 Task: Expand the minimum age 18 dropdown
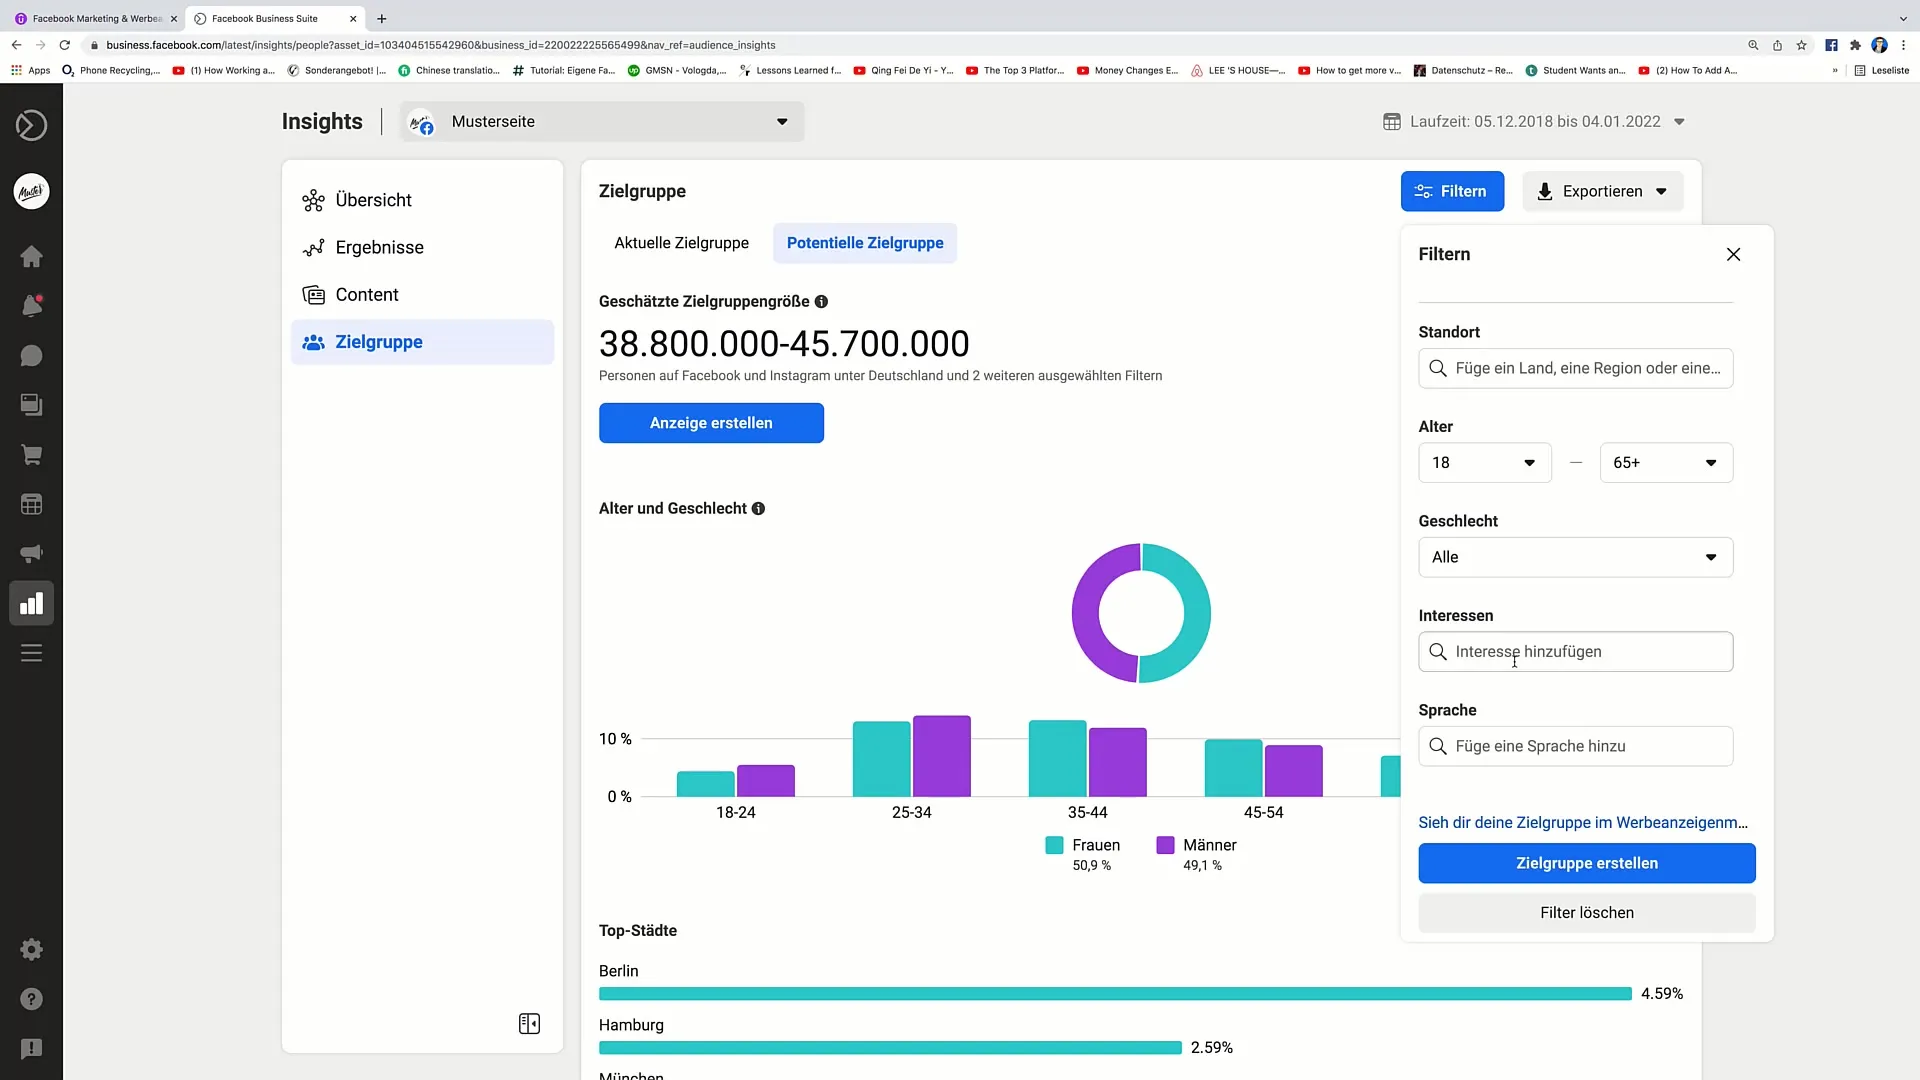pyautogui.click(x=1485, y=462)
